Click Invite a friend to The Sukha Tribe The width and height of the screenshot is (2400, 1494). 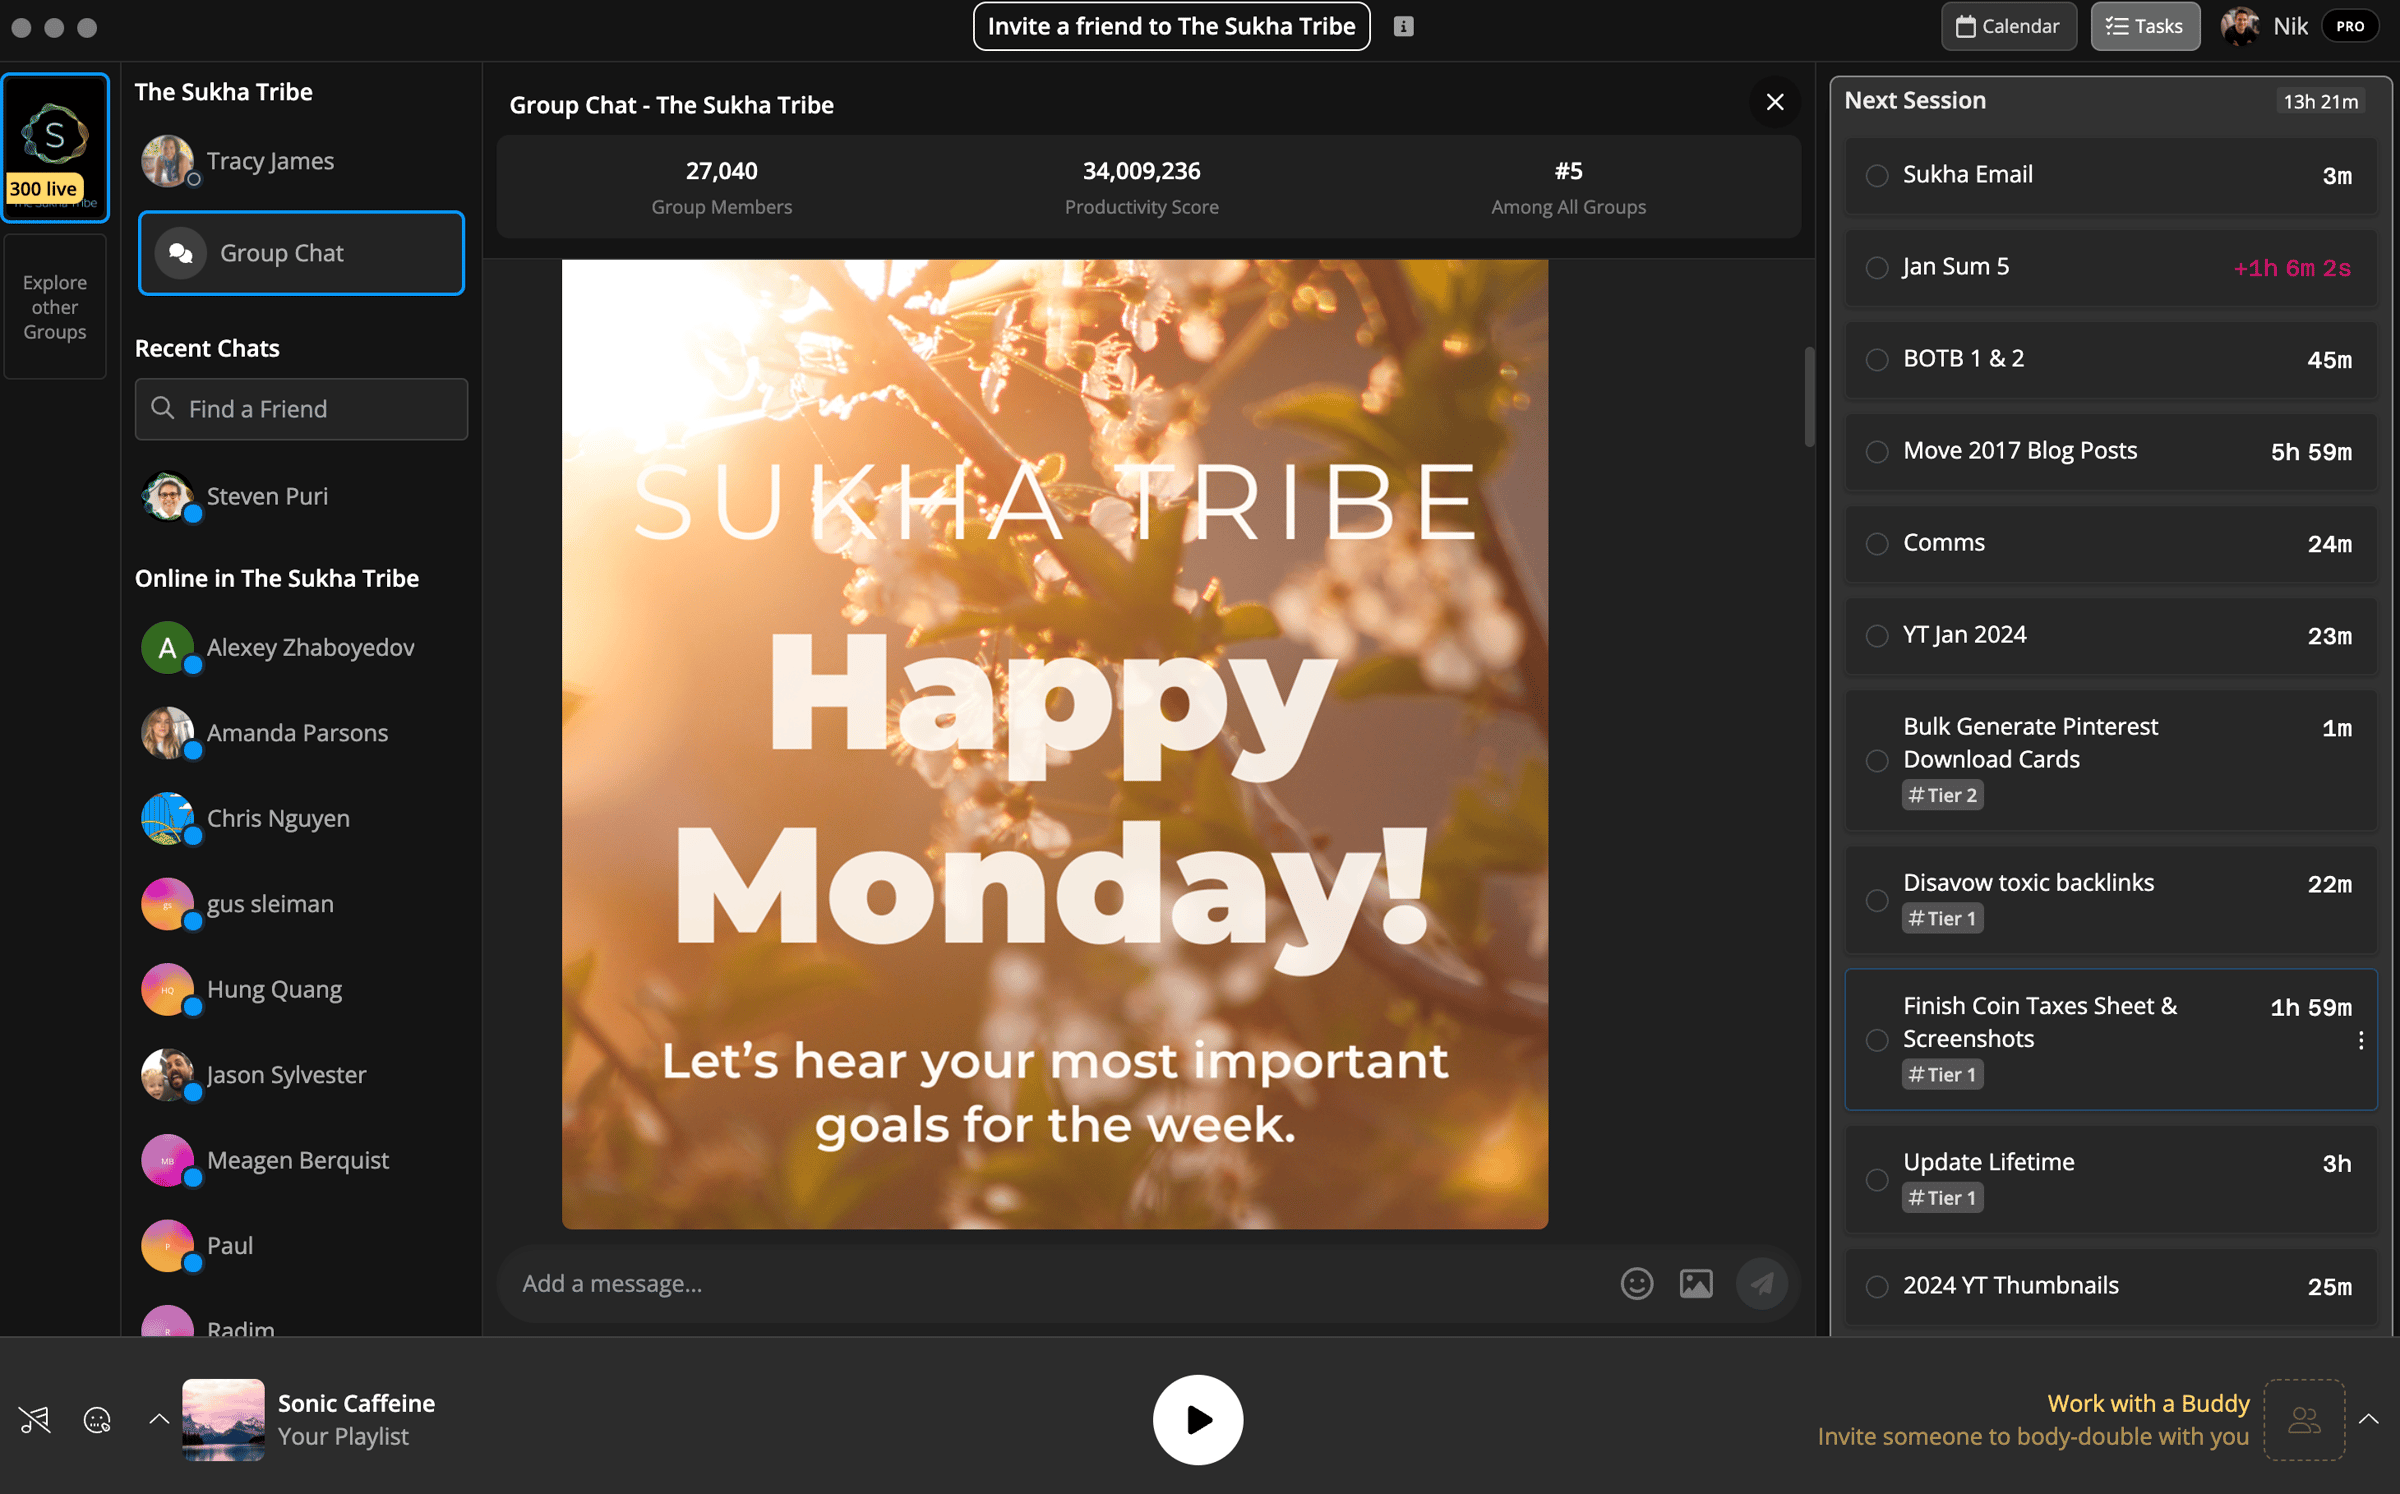[1171, 27]
